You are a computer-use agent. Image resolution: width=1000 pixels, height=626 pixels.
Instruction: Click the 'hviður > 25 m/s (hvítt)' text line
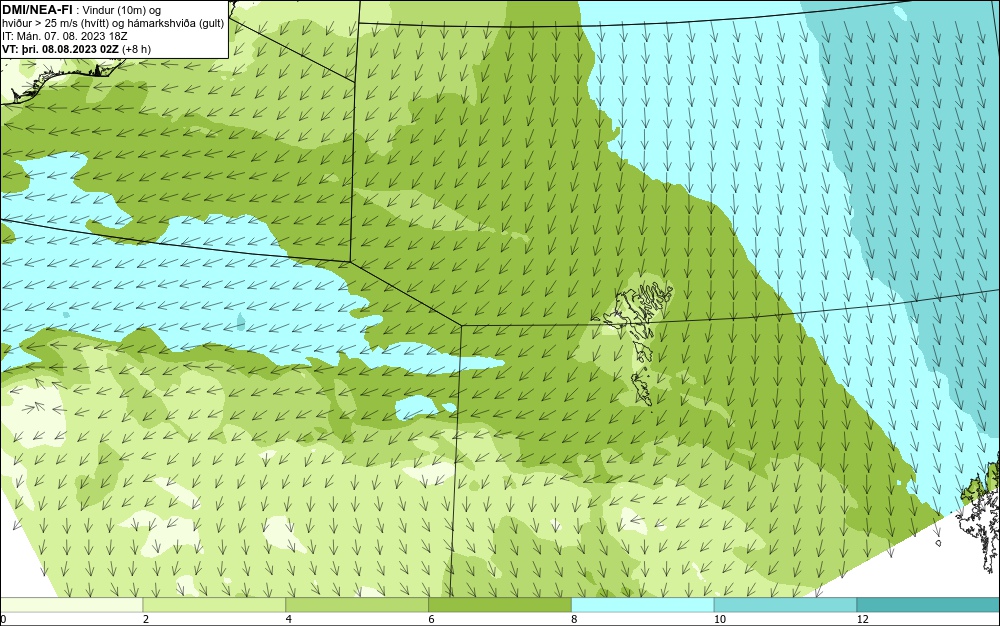(113, 24)
